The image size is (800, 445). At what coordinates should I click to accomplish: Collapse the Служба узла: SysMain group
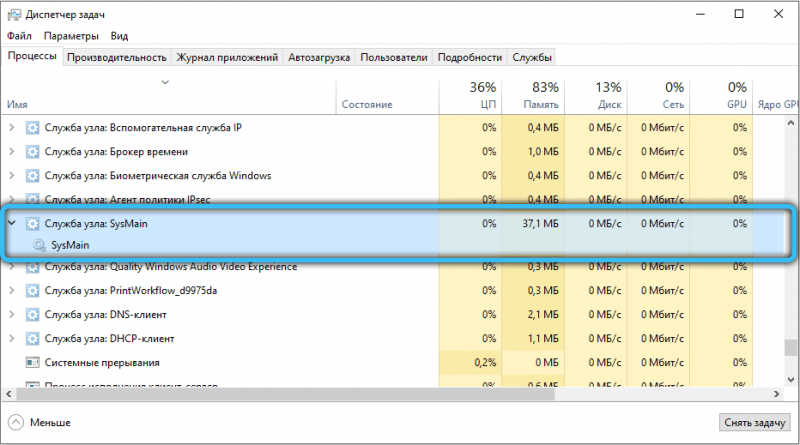click(12, 223)
